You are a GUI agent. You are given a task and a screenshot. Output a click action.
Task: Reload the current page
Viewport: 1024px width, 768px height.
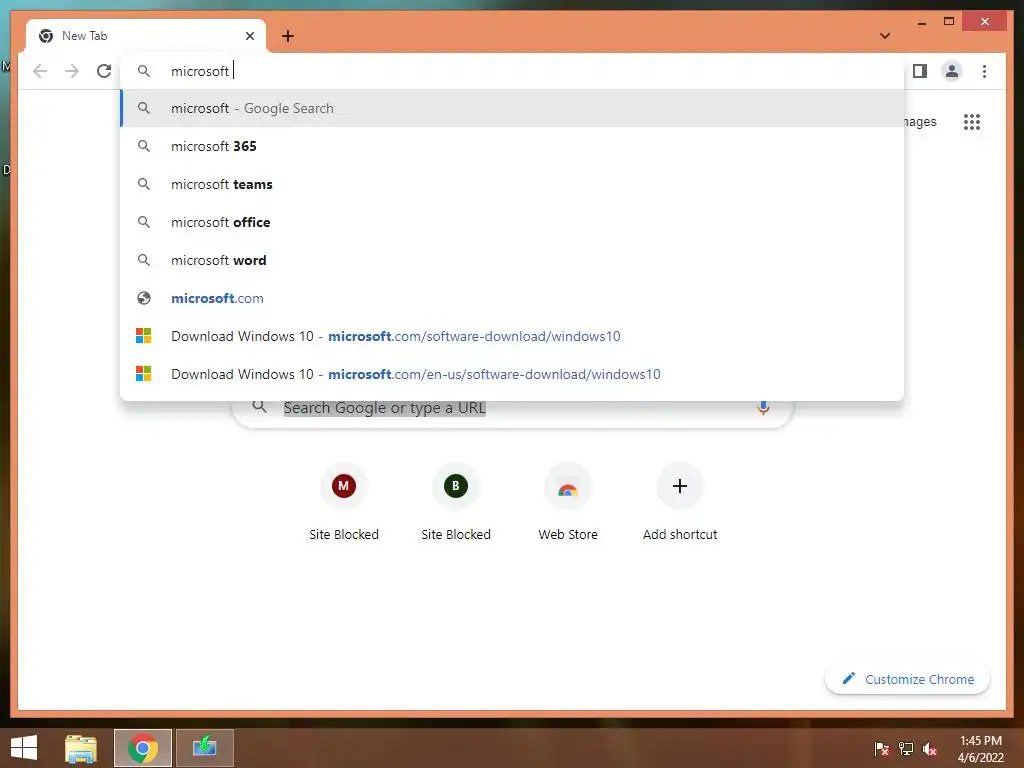(x=104, y=71)
